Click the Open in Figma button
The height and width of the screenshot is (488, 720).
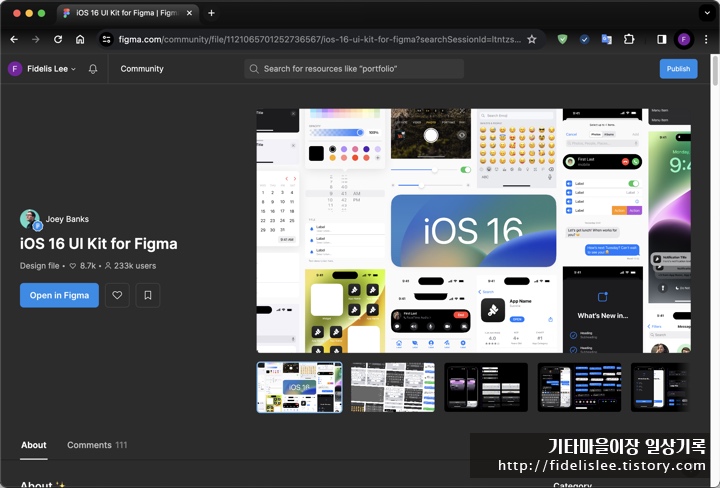59,295
